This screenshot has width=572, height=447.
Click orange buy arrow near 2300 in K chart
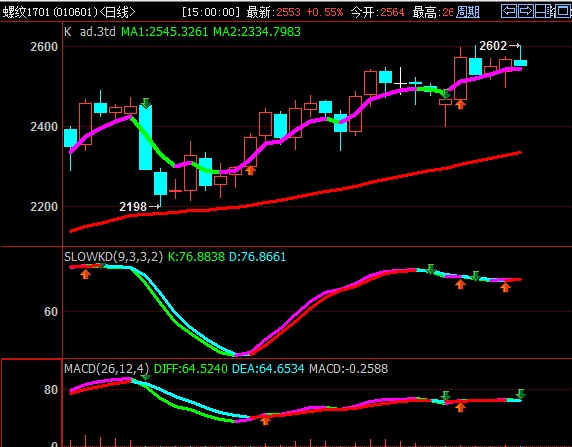[x=250, y=170]
